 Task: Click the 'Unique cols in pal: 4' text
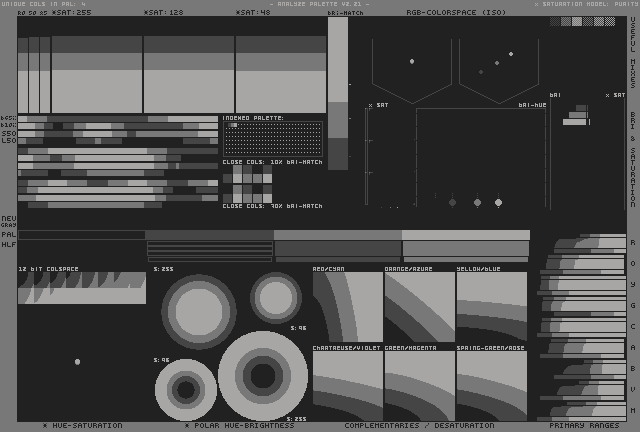pos(44,4)
